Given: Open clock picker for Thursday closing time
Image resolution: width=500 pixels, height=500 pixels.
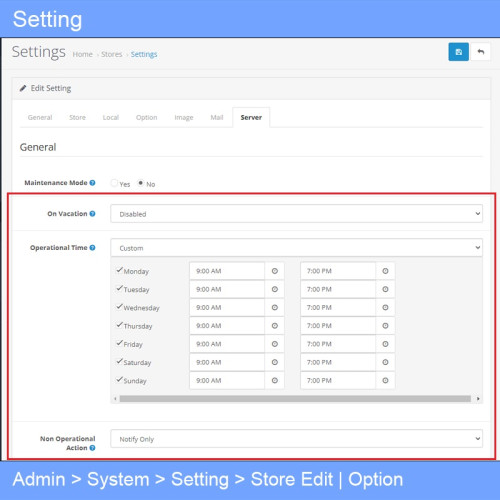Looking at the screenshot, I should (x=385, y=326).
